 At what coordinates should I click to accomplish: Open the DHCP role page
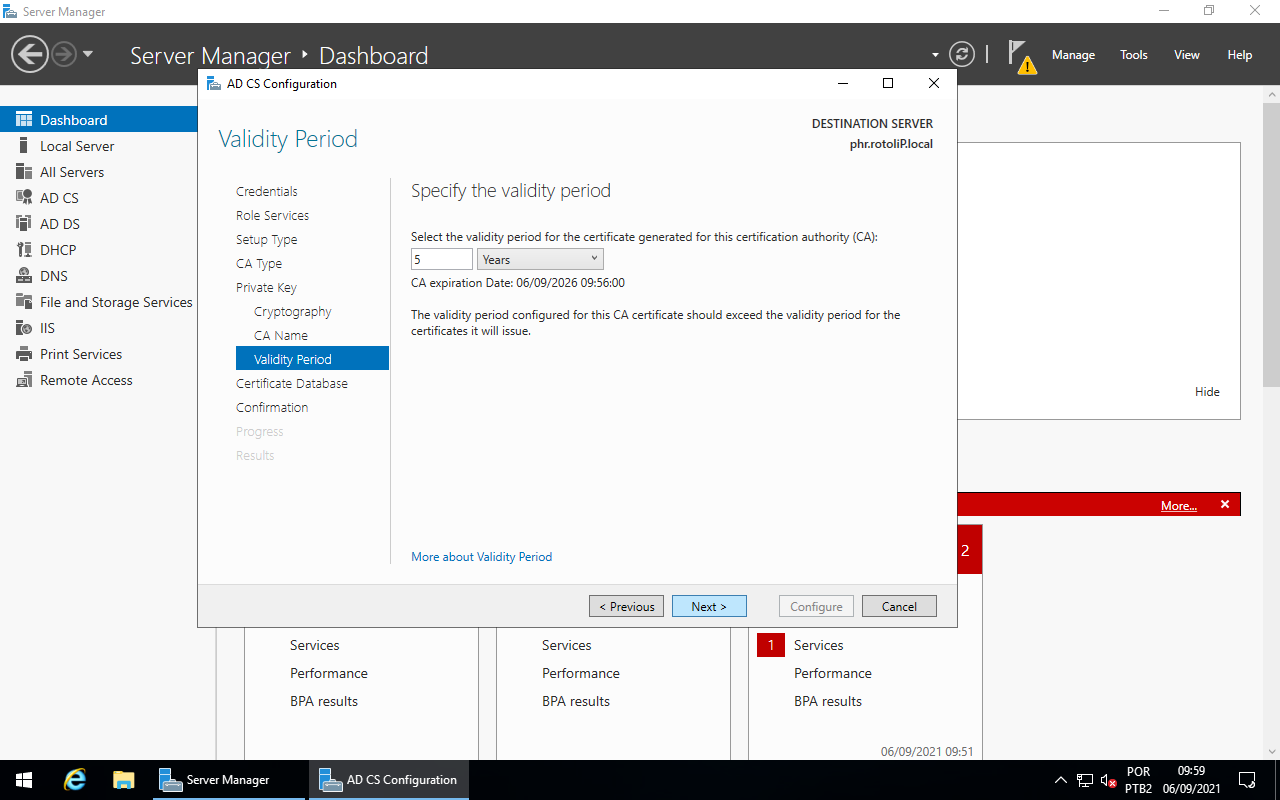(57, 249)
